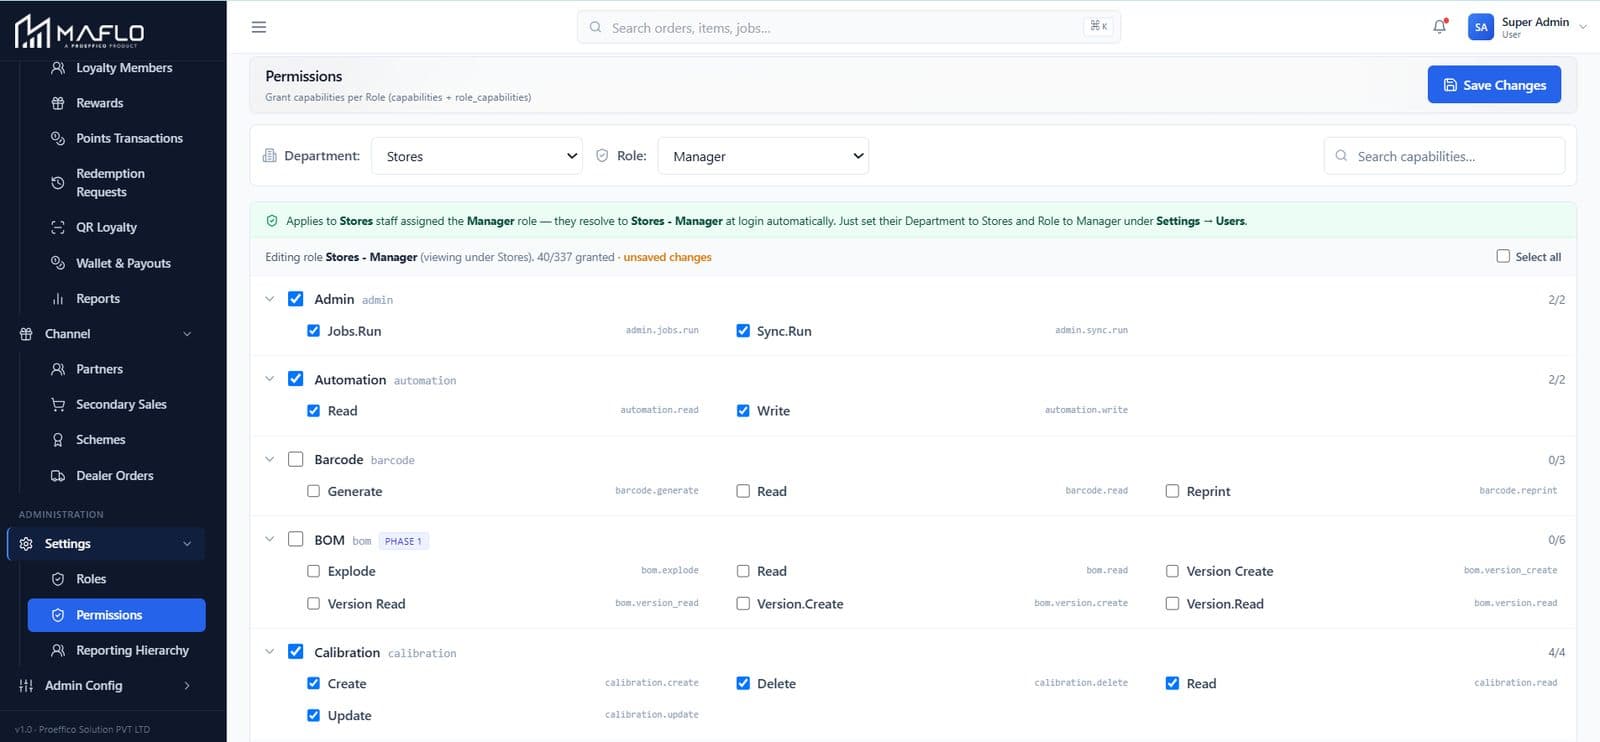The width and height of the screenshot is (1600, 742).
Task: Click the calibration.update capability code
Action: pos(651,715)
